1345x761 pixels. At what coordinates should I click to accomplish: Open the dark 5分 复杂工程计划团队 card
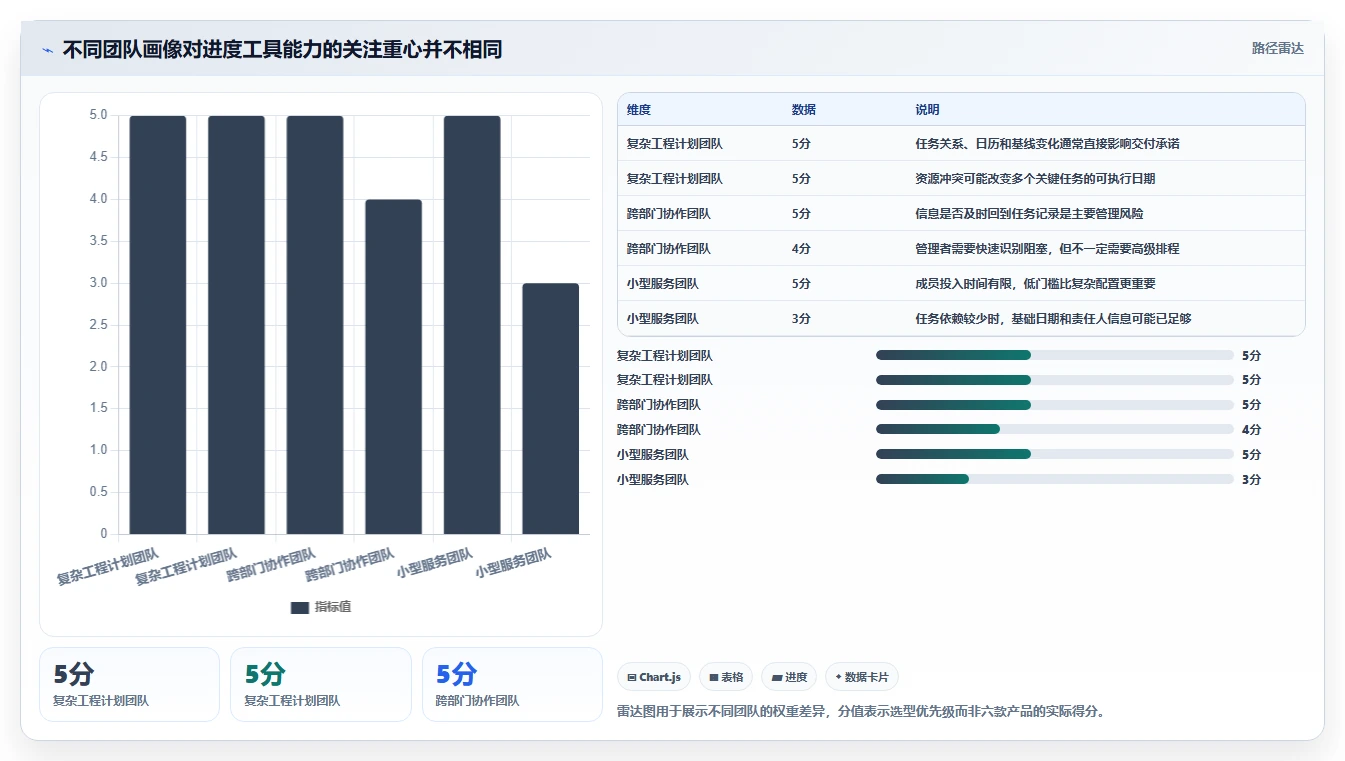pos(129,684)
